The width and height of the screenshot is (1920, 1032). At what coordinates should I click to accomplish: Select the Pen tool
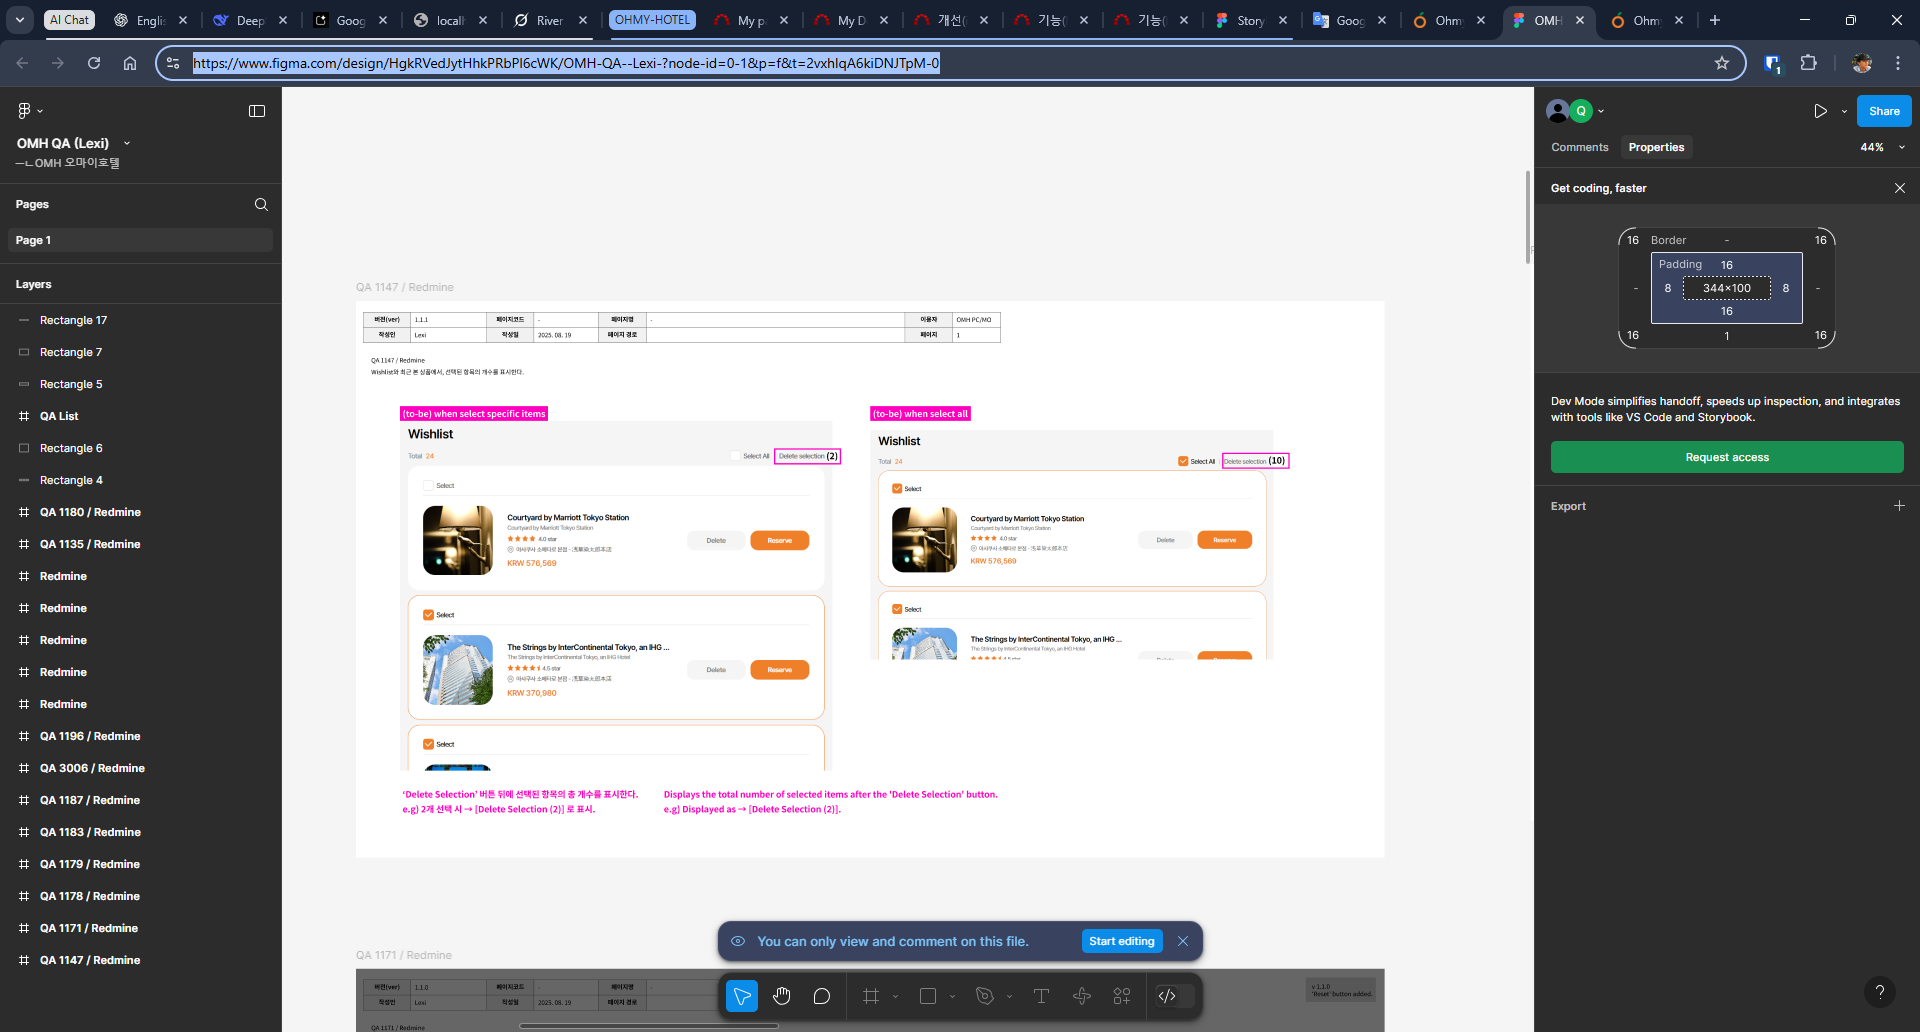(x=985, y=996)
